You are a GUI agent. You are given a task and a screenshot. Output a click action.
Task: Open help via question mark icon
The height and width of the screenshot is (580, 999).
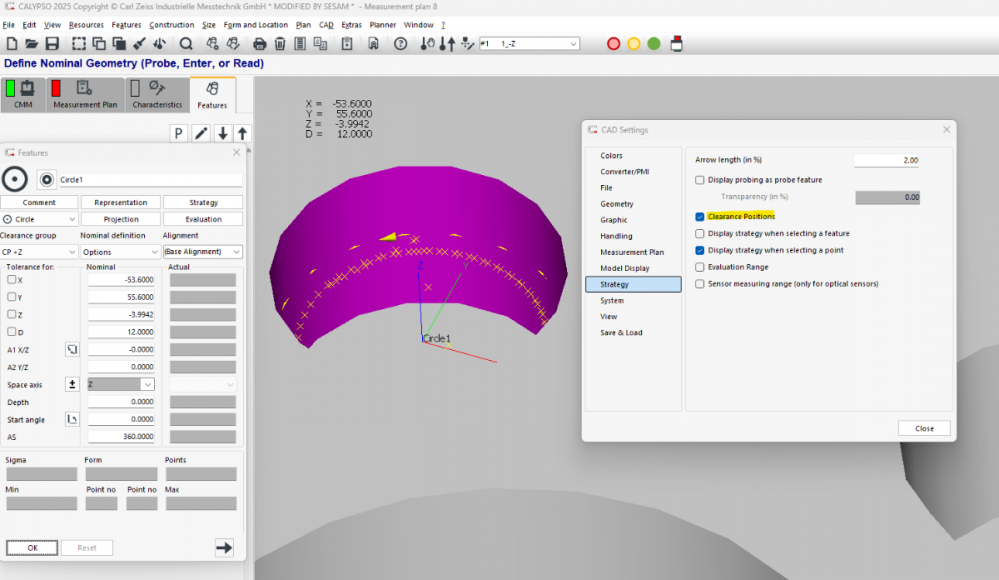[400, 44]
